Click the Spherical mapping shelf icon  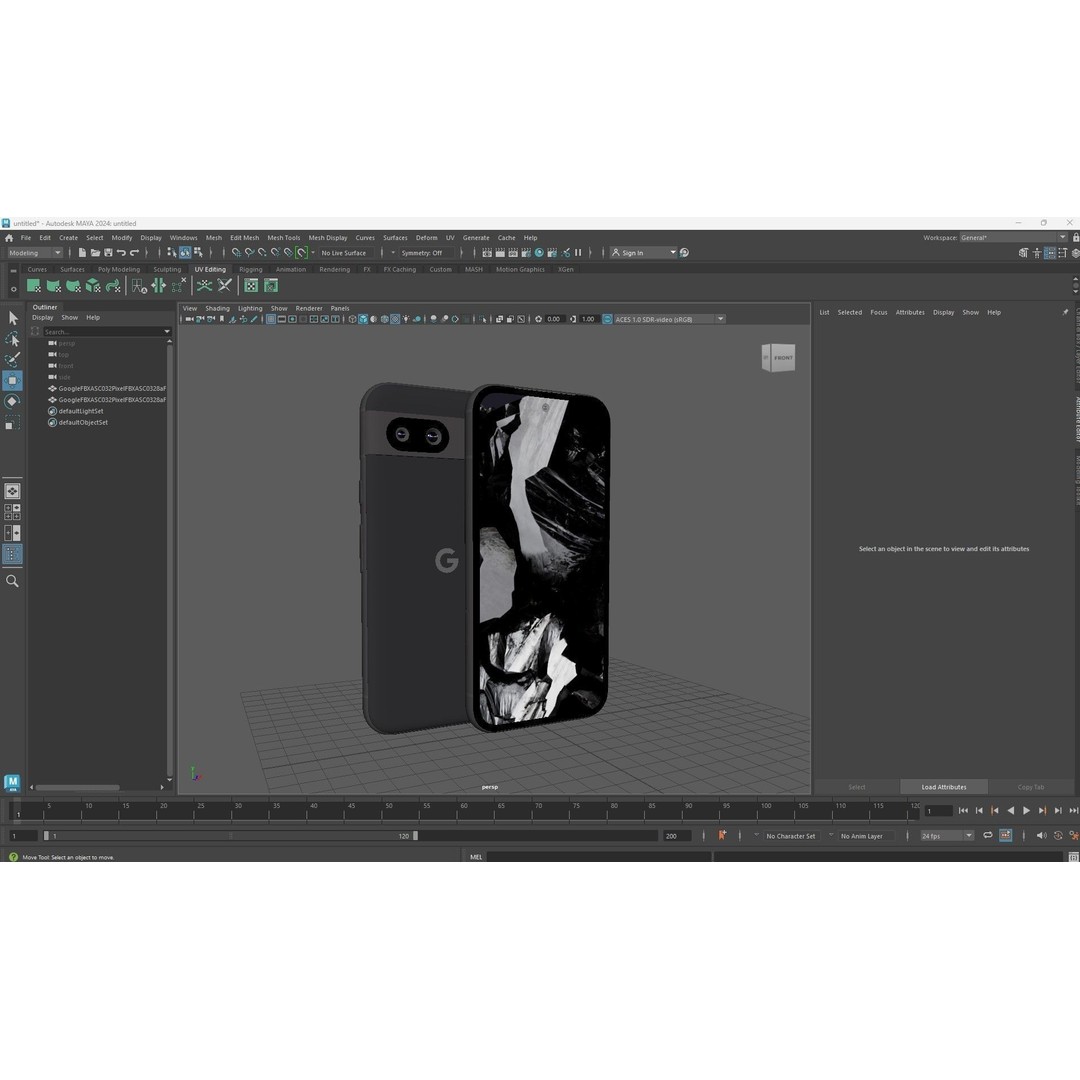73,285
